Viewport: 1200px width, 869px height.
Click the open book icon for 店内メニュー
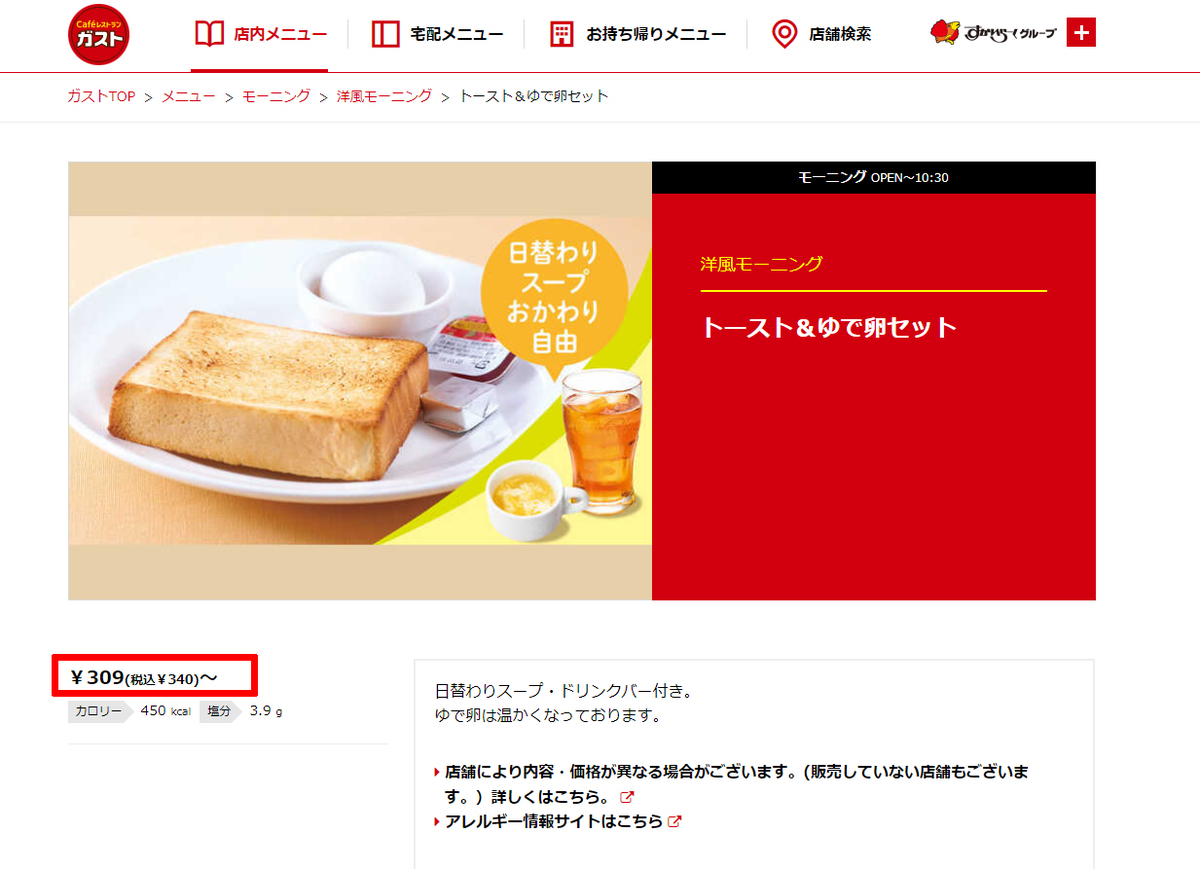pos(210,34)
